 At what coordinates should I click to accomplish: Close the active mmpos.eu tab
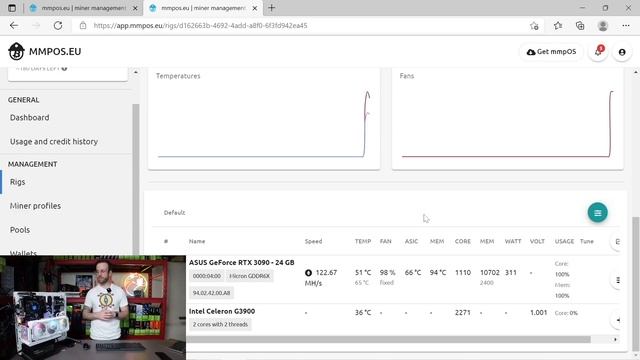coord(255,8)
